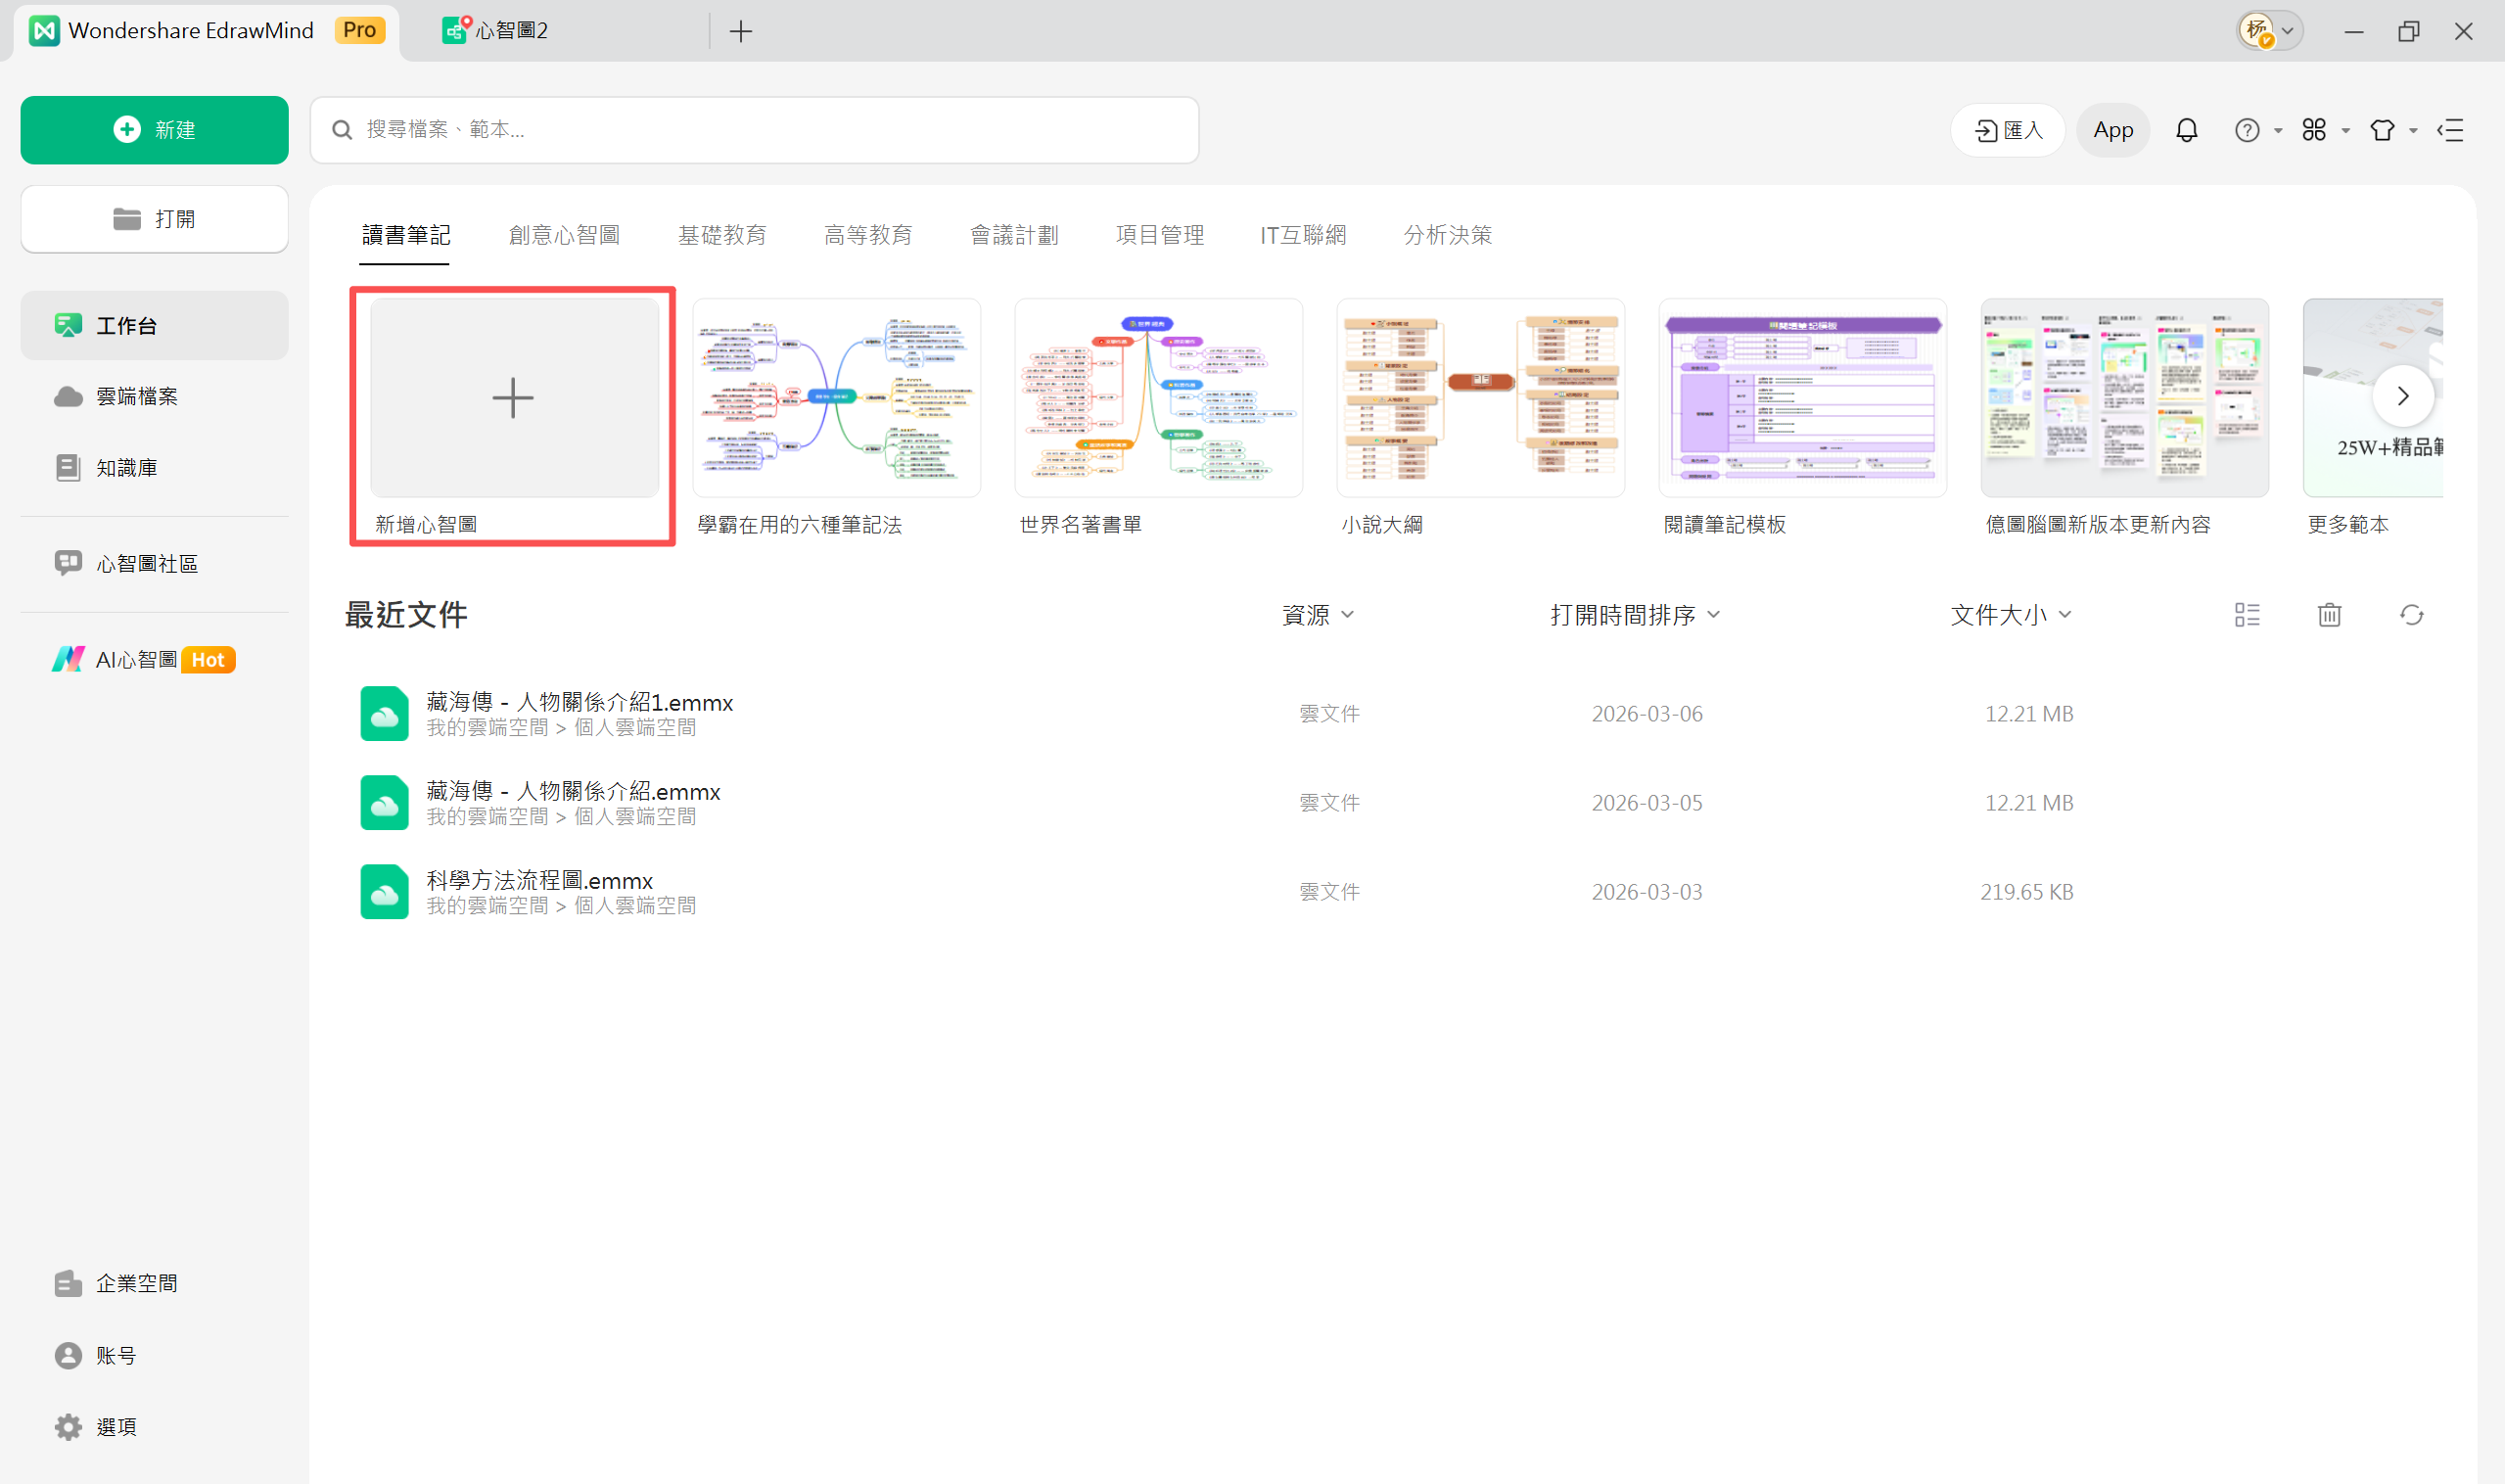Switch recent files list view layout
The image size is (2505, 1484).
click(2246, 615)
